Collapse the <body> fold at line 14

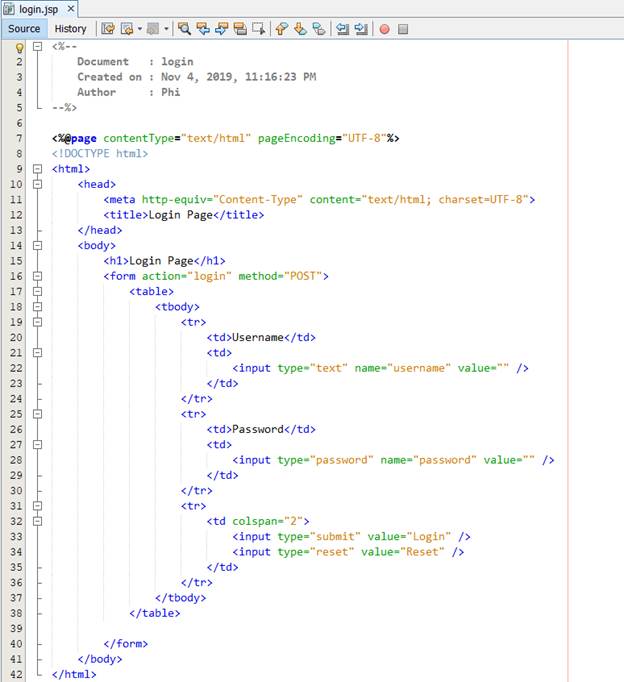tap(38, 245)
